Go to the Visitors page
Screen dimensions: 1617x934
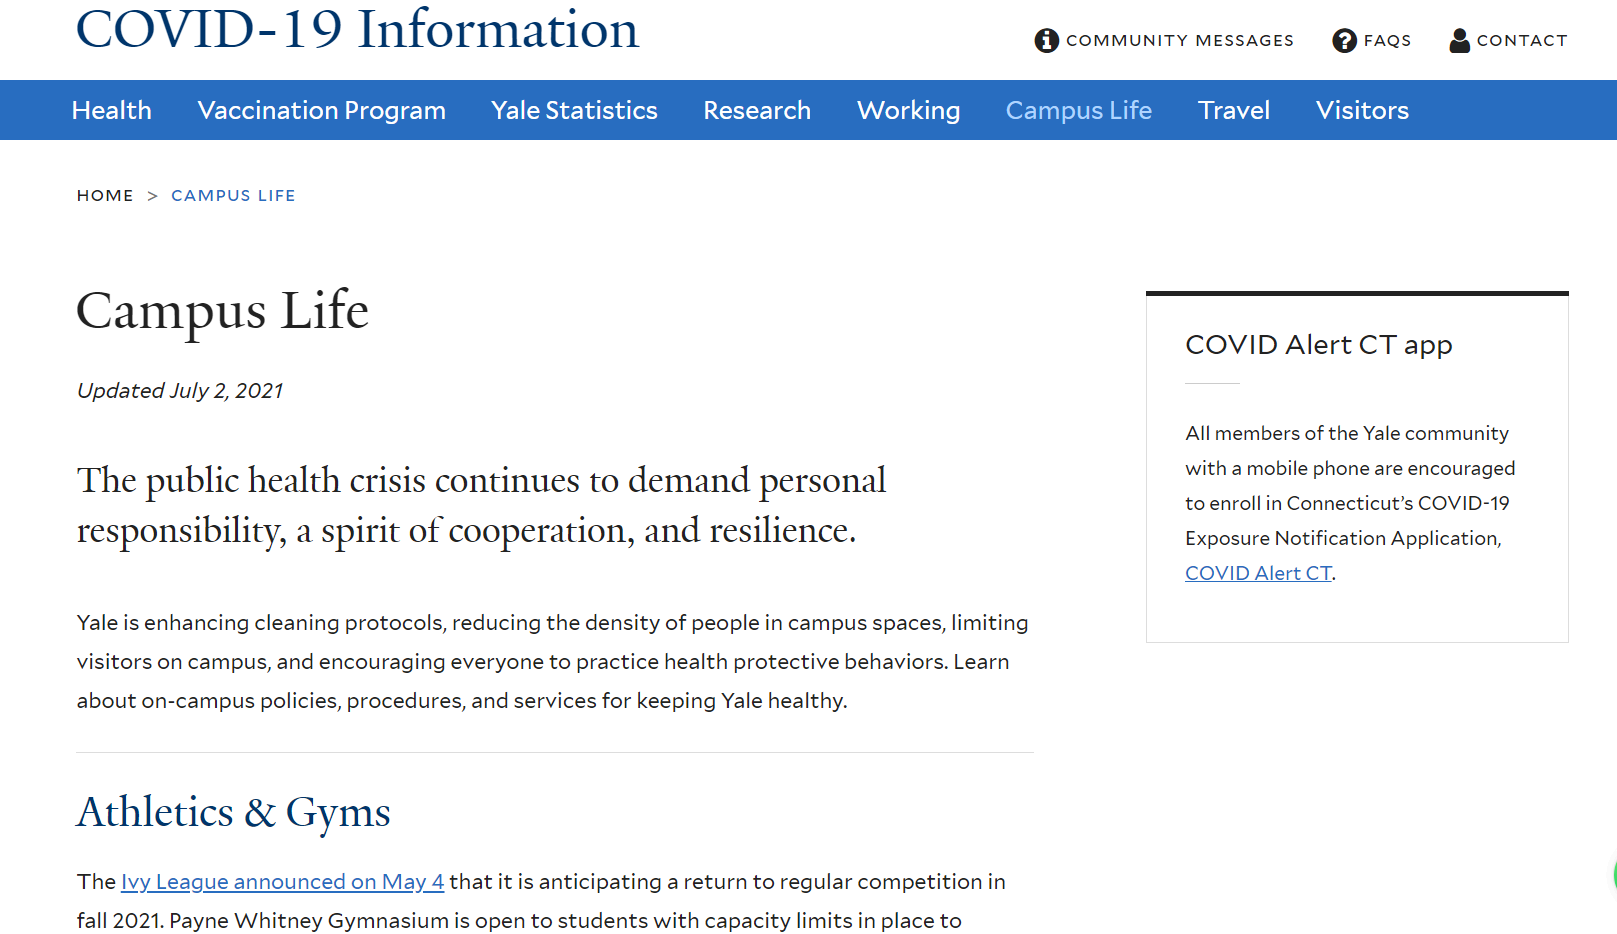(1362, 110)
